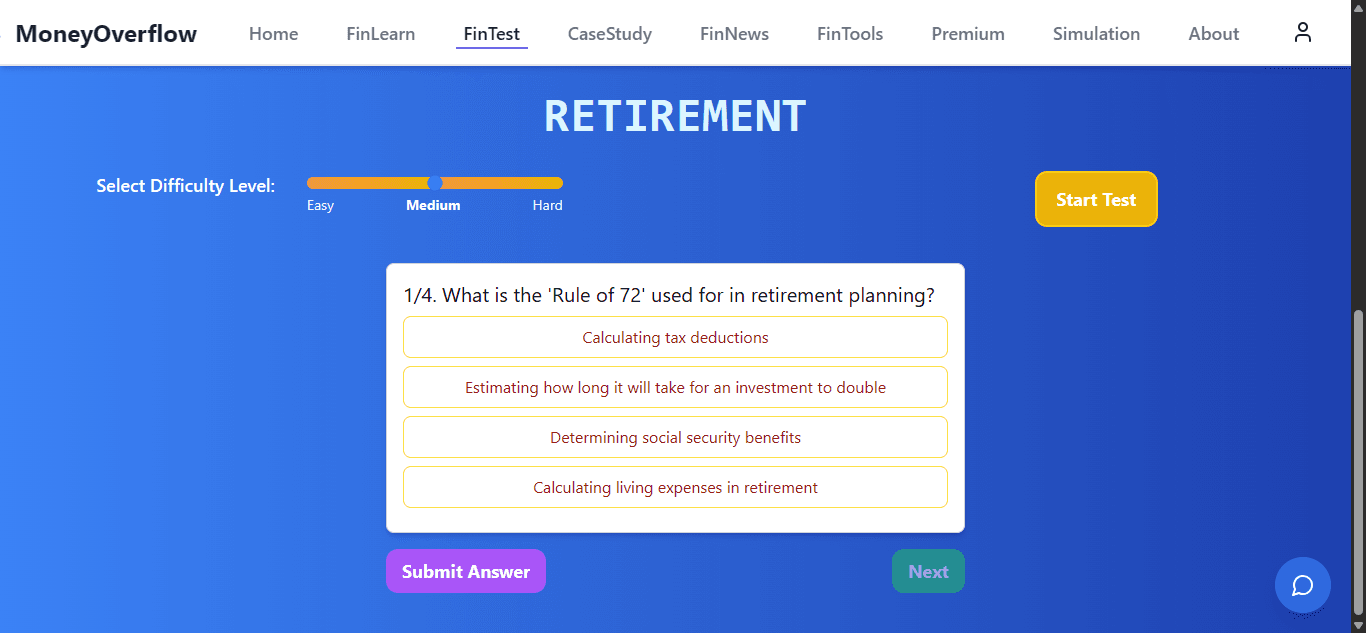Visit the Premium page

click(x=968, y=33)
